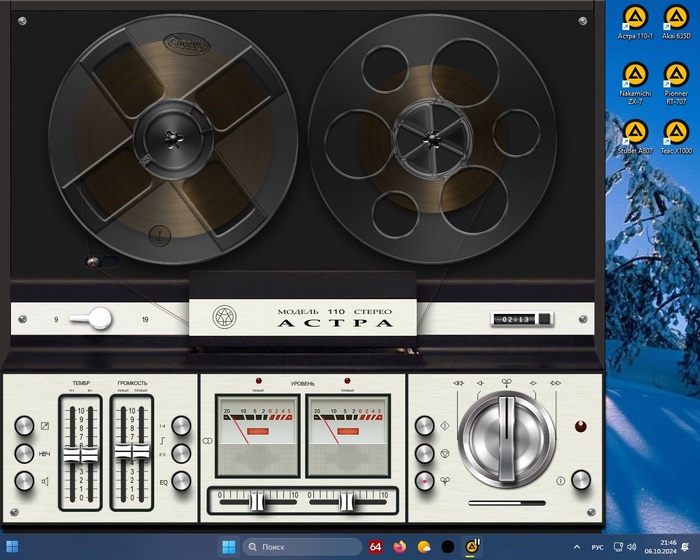The width and height of the screenshot is (700, 560).
Task: Push the 1-4 track selector button
Action: (181, 426)
